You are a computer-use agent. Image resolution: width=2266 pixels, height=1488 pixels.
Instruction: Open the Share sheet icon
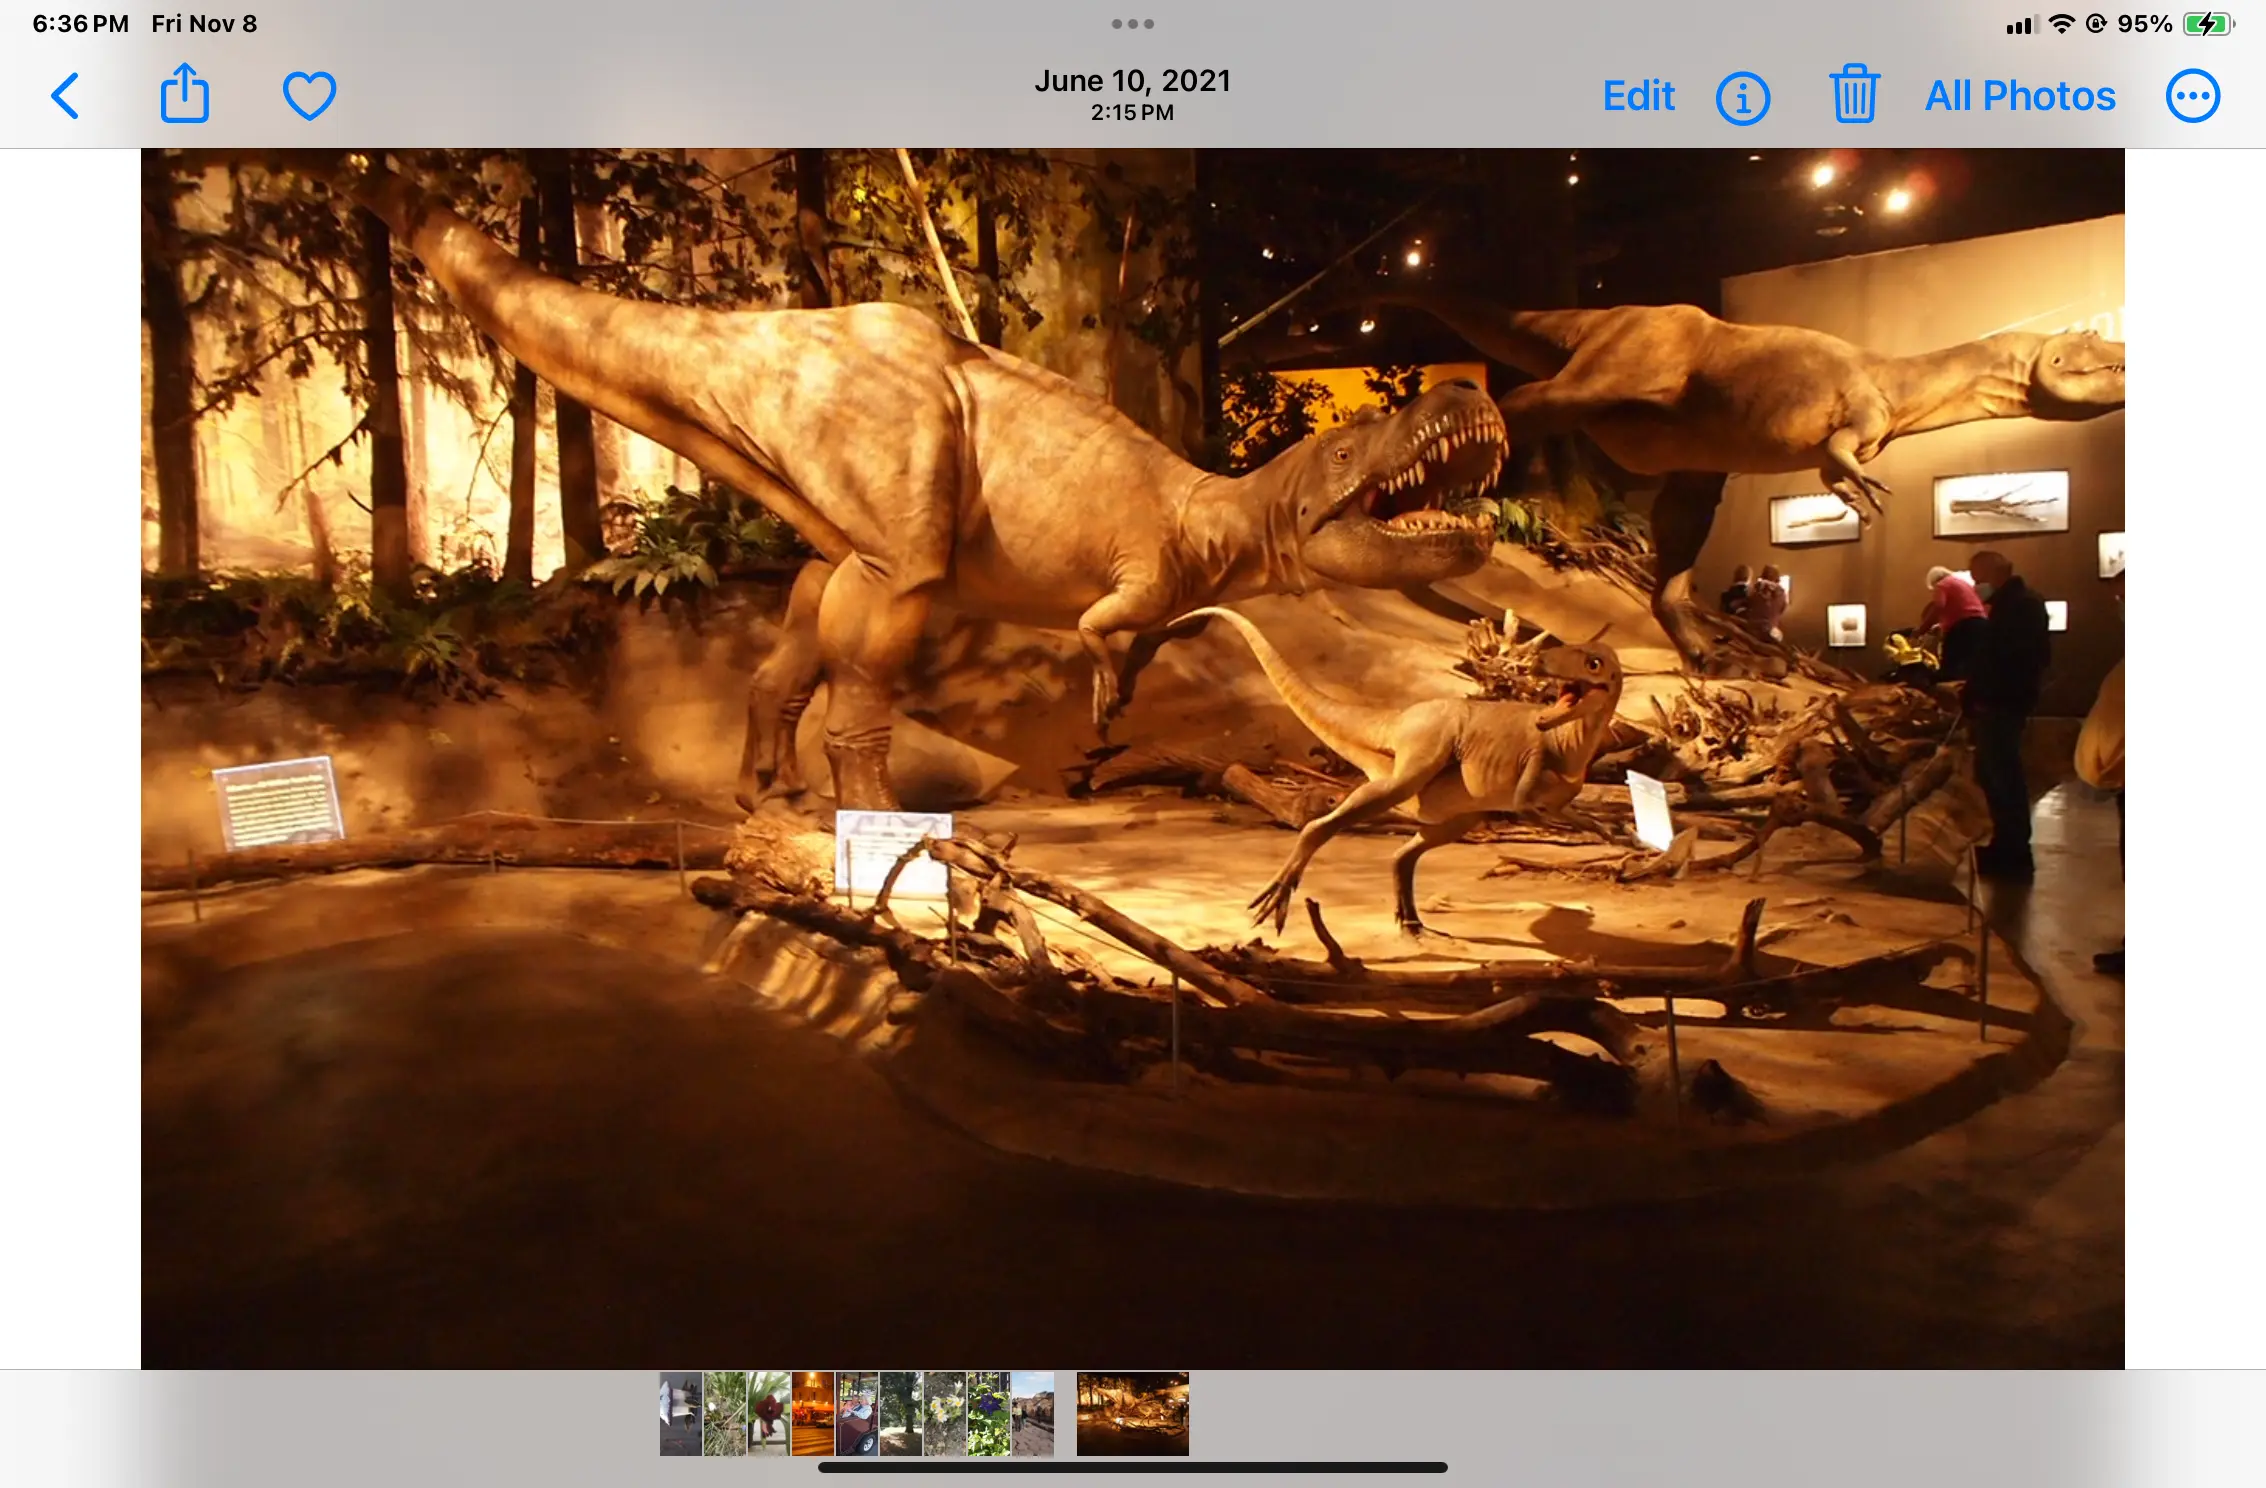[x=185, y=94]
